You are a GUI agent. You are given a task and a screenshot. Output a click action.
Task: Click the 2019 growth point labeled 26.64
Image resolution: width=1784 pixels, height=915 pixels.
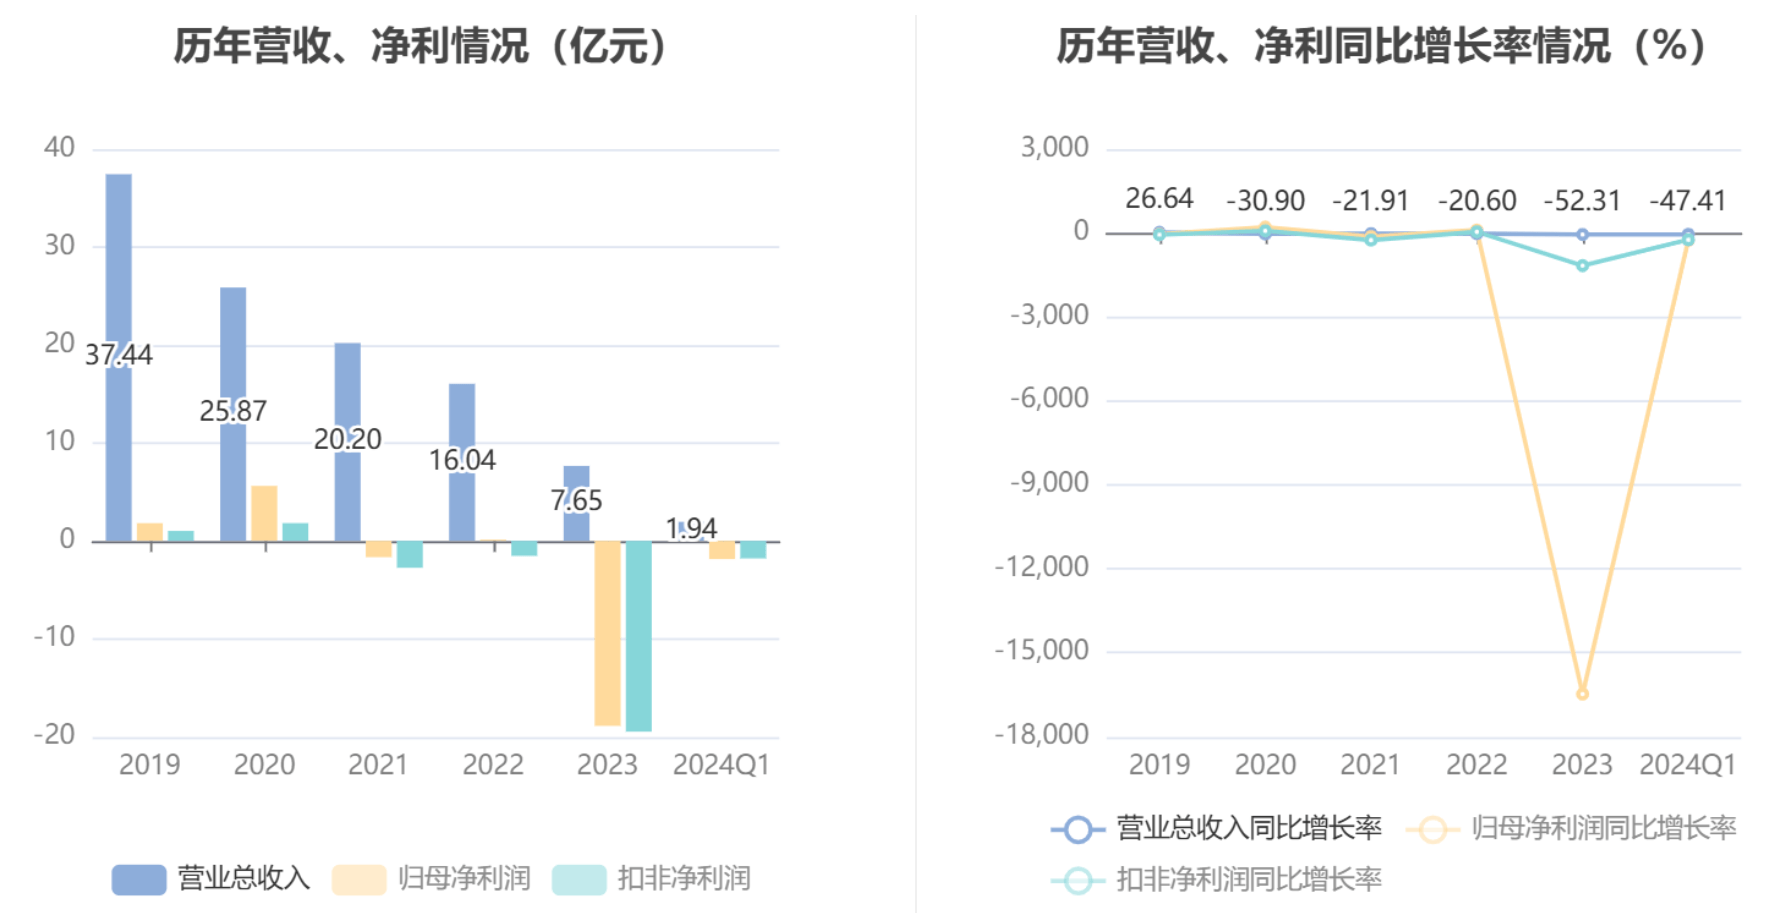[x=1160, y=233]
